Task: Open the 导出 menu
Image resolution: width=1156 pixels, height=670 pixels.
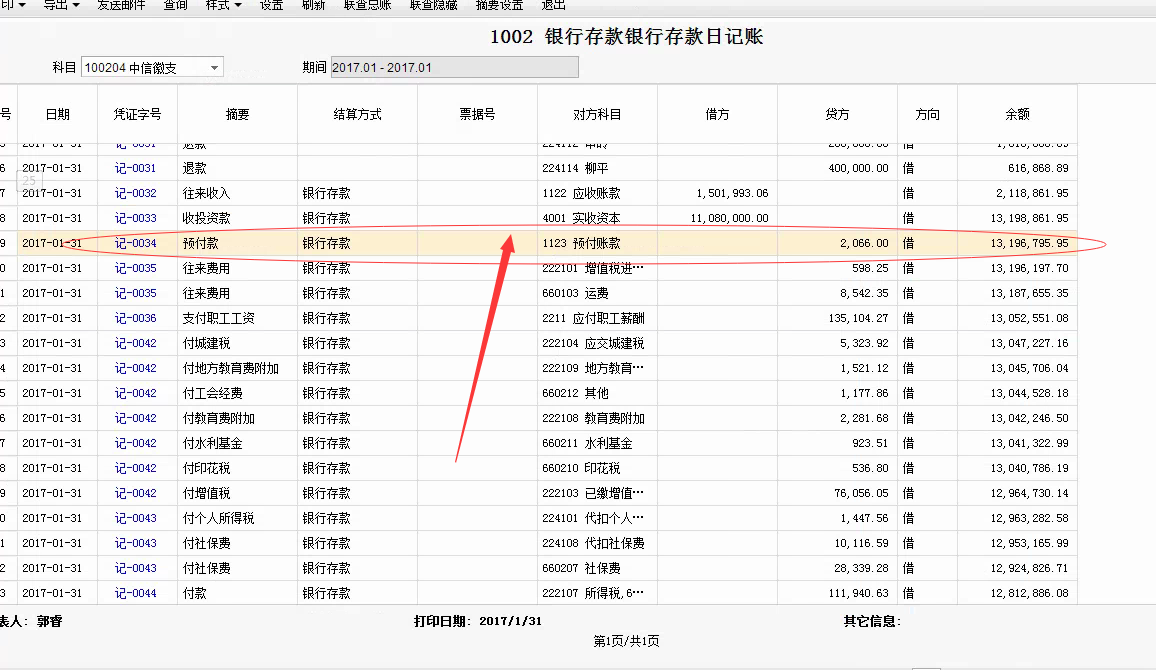Action: [61, 5]
